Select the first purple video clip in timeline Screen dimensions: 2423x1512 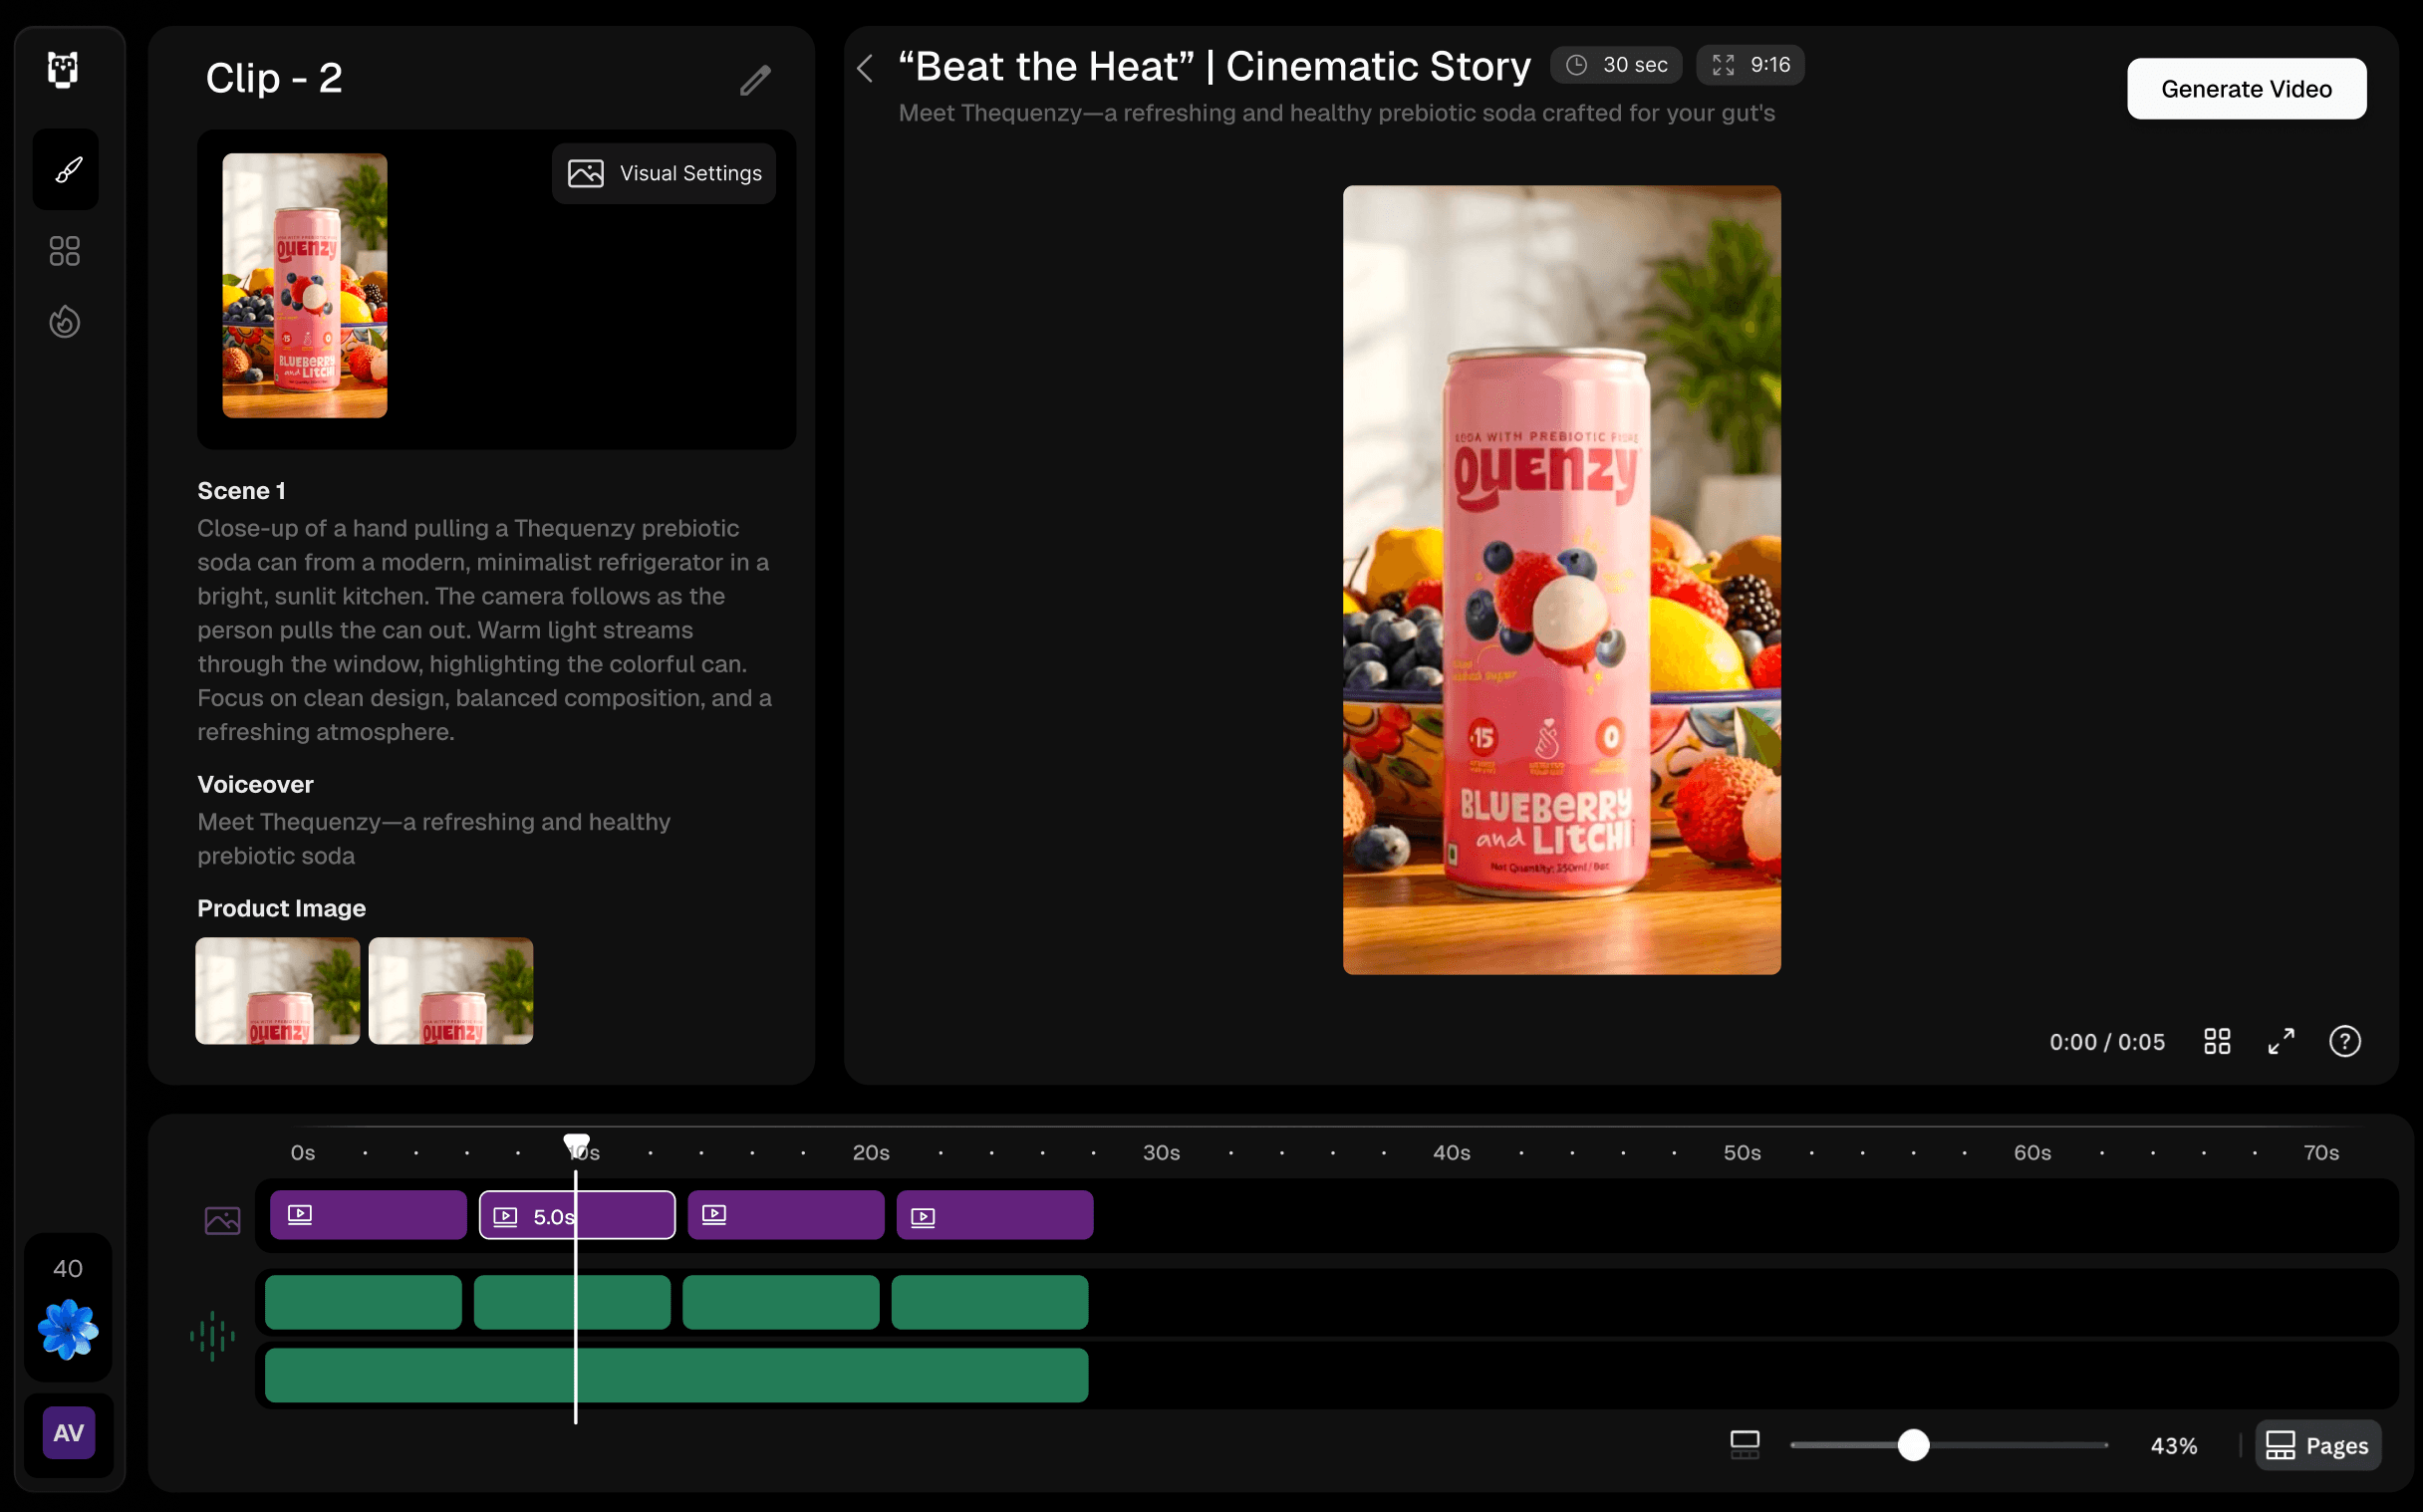click(368, 1215)
